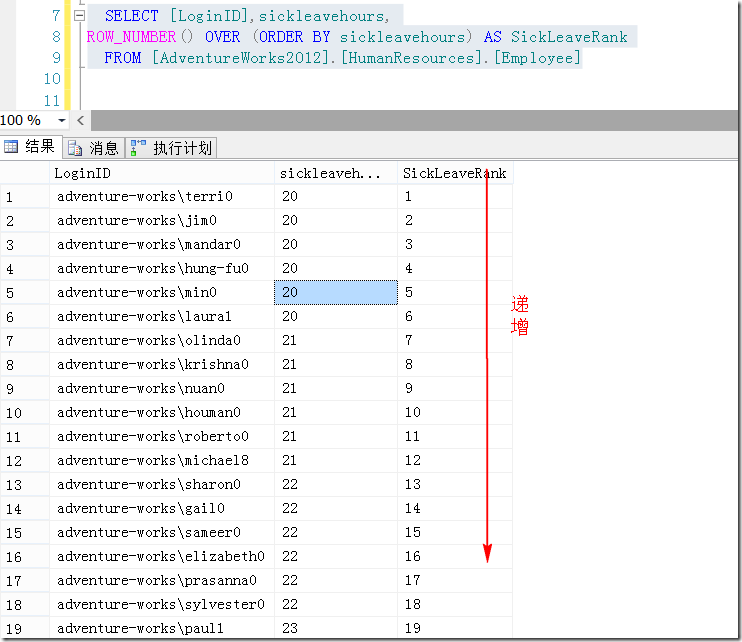Click cell adventure-works\elizabeth0
The width and height of the screenshot is (742, 642).
click(x=161, y=556)
